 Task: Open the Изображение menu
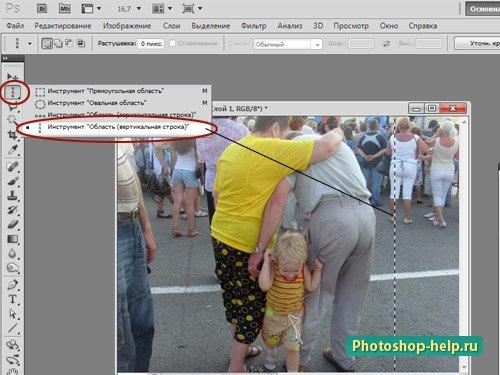point(127,26)
